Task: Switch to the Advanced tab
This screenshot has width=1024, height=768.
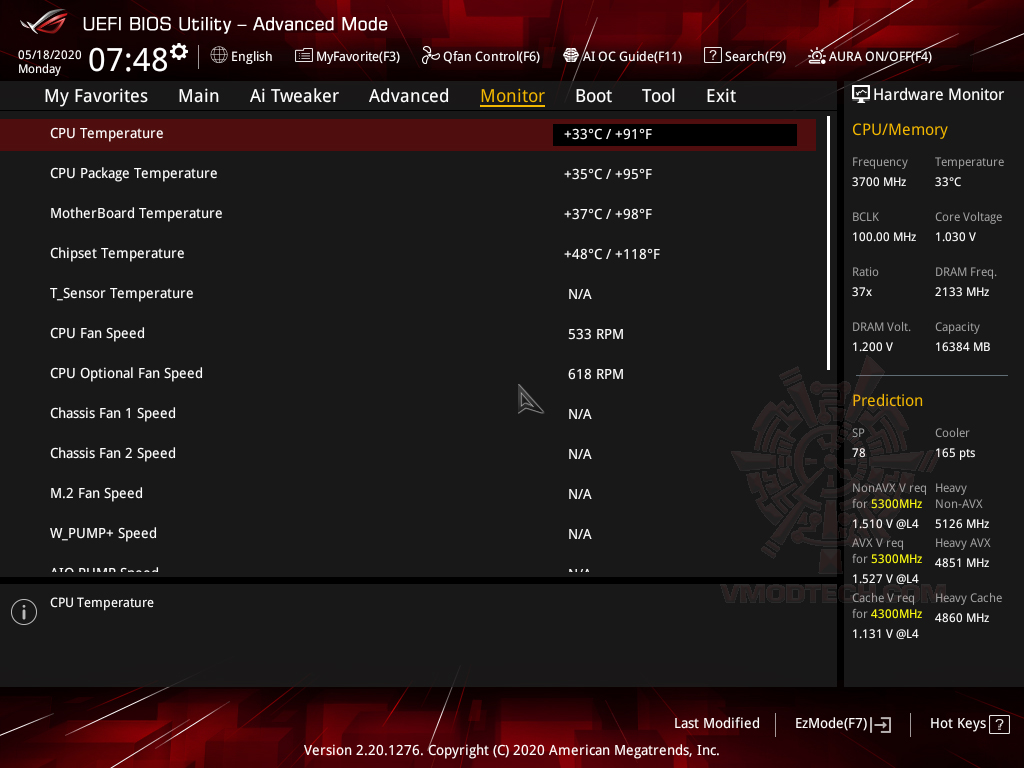Action: [409, 96]
